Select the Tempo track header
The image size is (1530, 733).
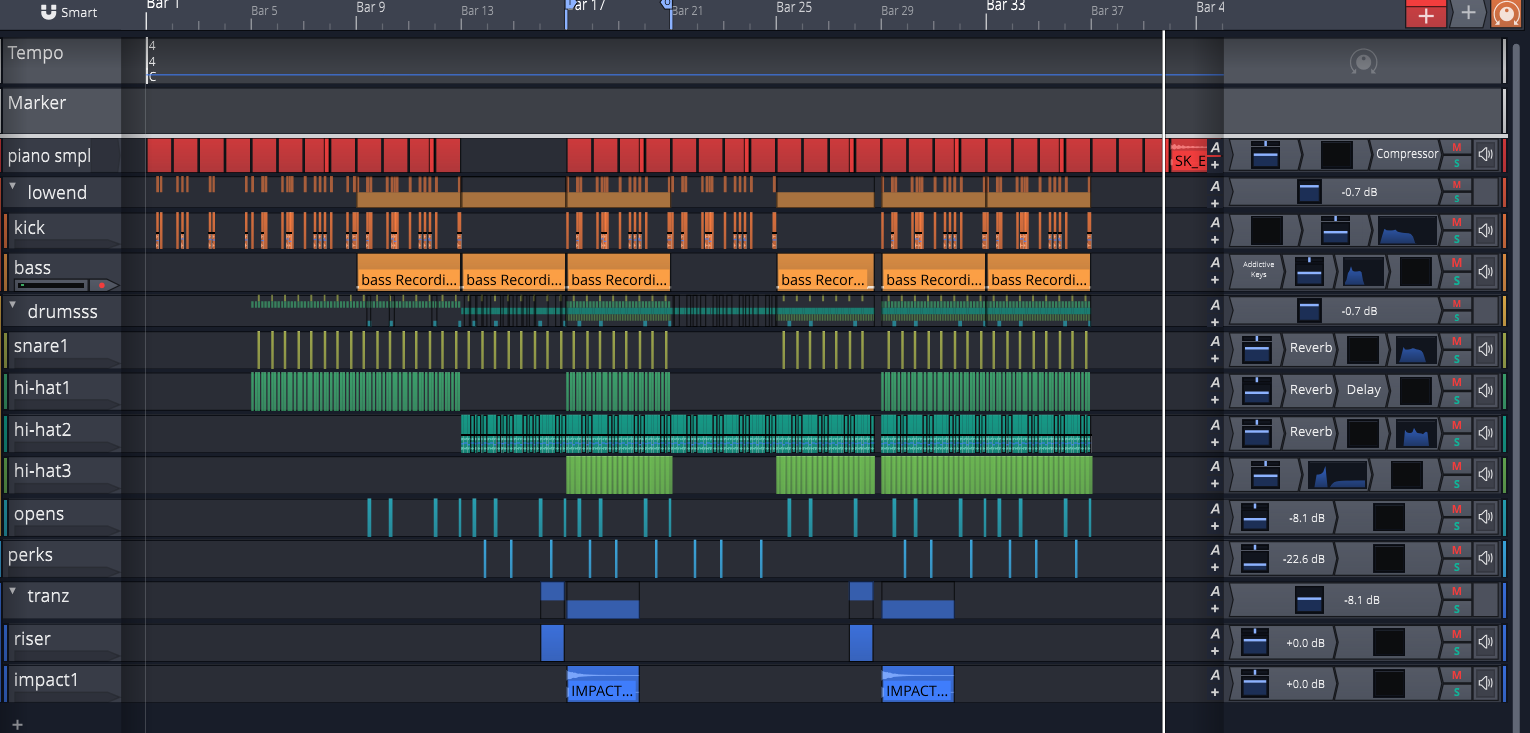[x=62, y=60]
